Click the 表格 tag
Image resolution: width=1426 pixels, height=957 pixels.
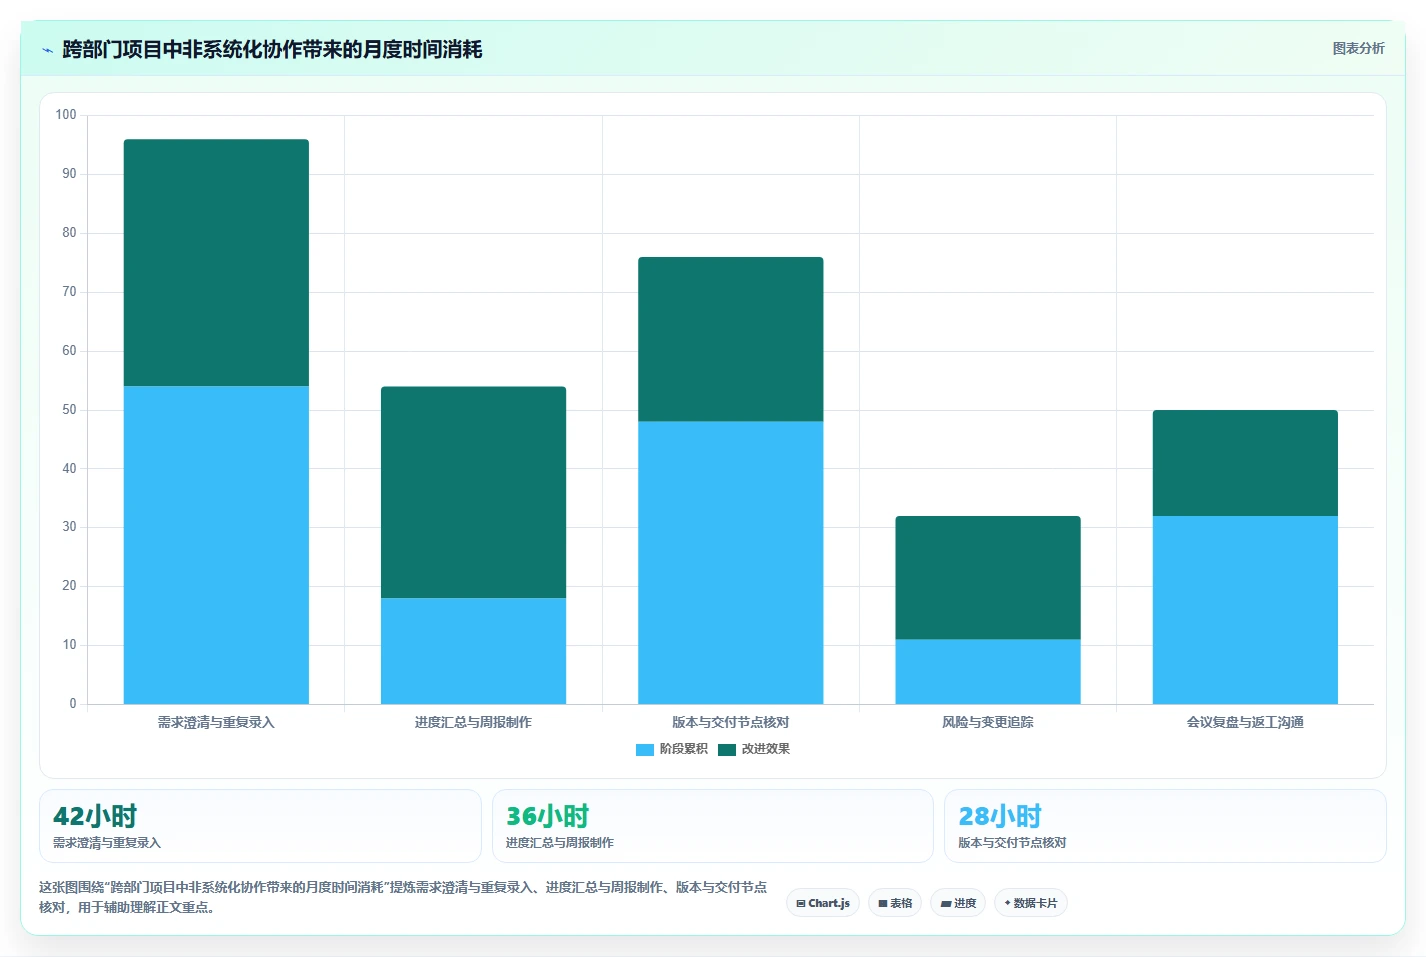pos(895,903)
